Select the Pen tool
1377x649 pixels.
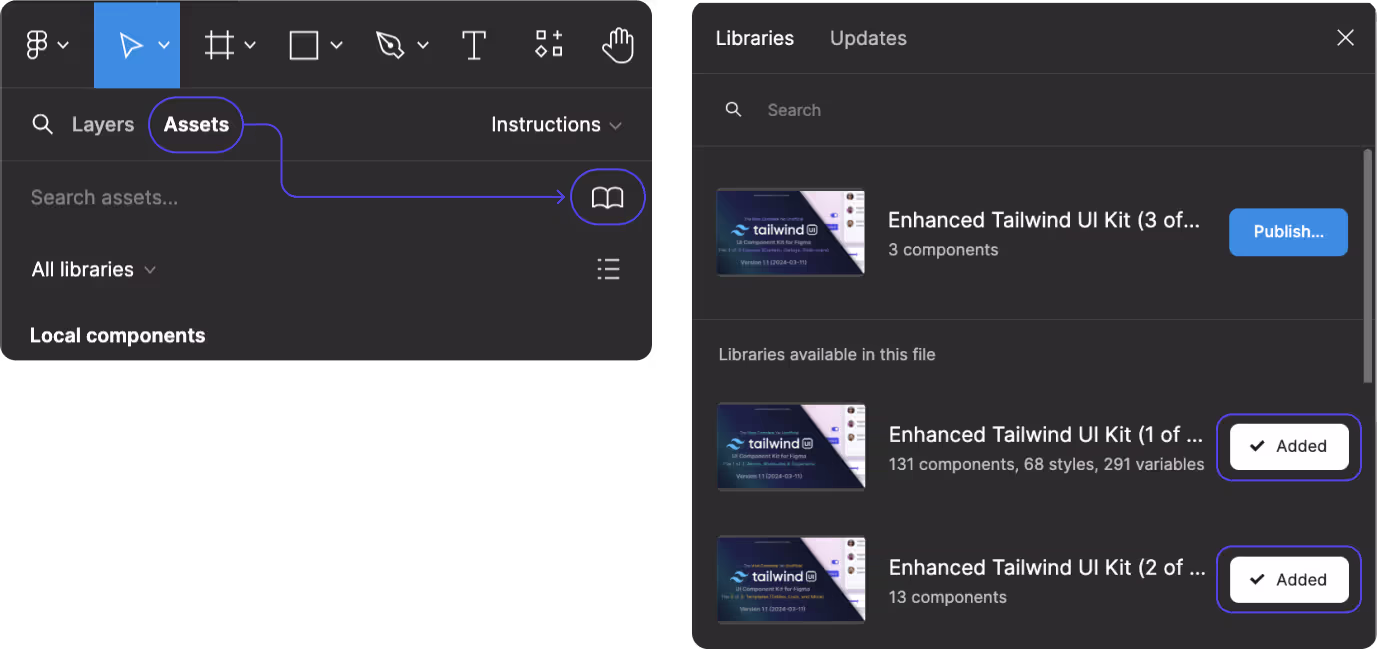pos(389,45)
